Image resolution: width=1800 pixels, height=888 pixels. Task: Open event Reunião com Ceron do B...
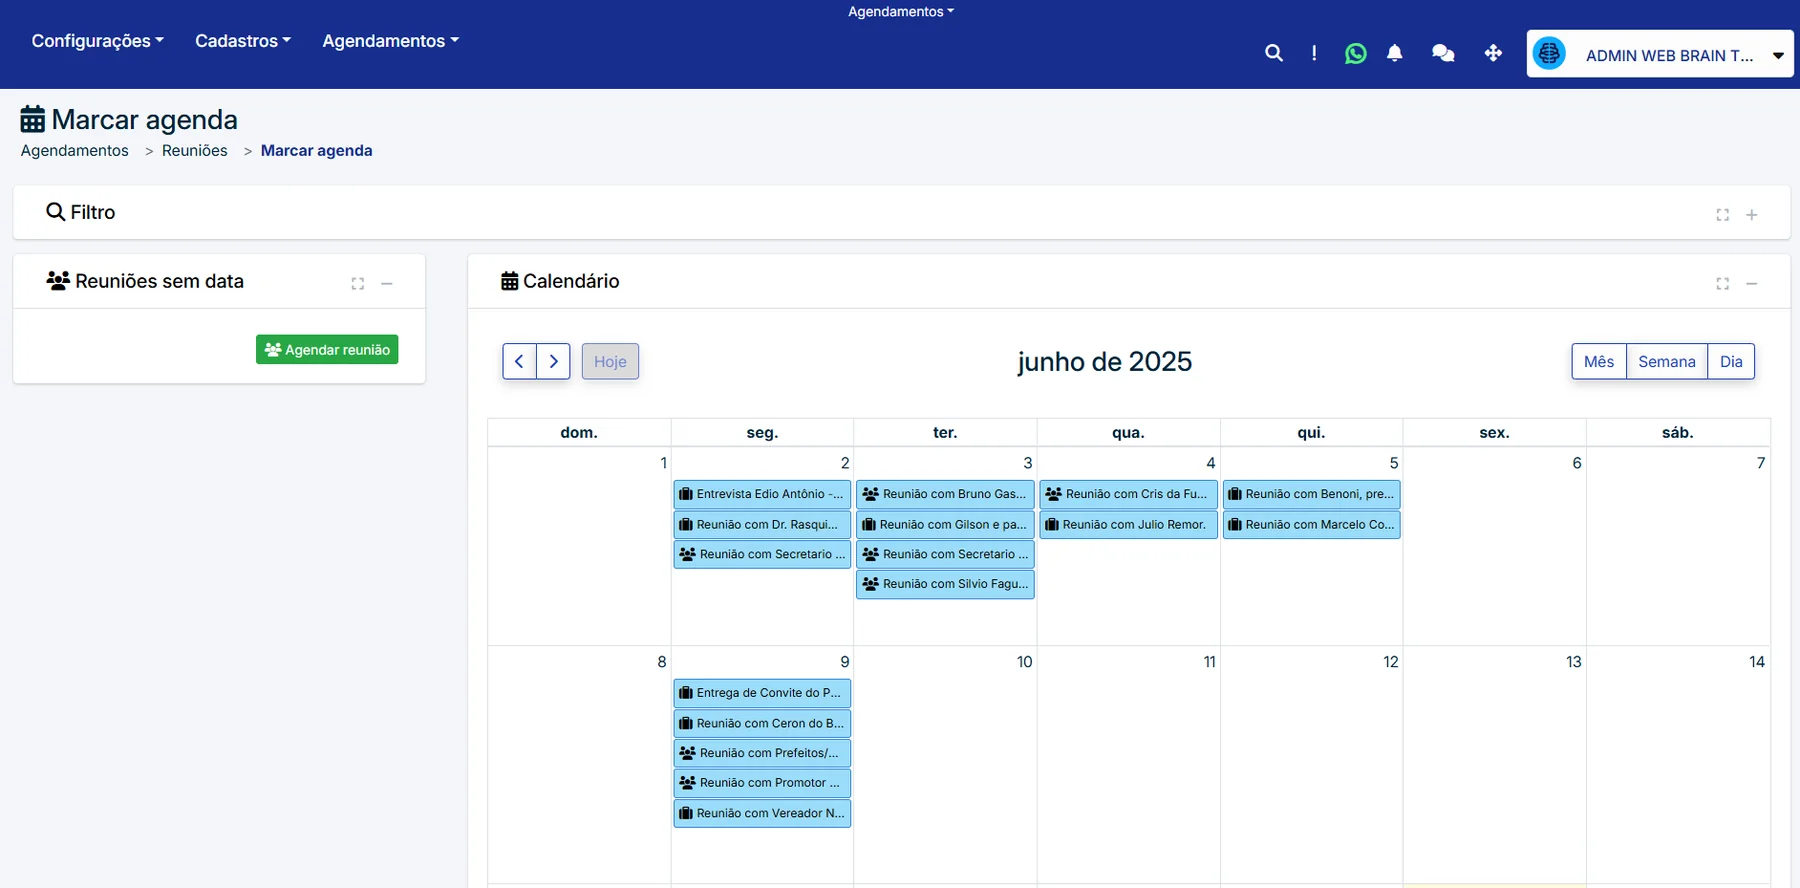tap(762, 723)
